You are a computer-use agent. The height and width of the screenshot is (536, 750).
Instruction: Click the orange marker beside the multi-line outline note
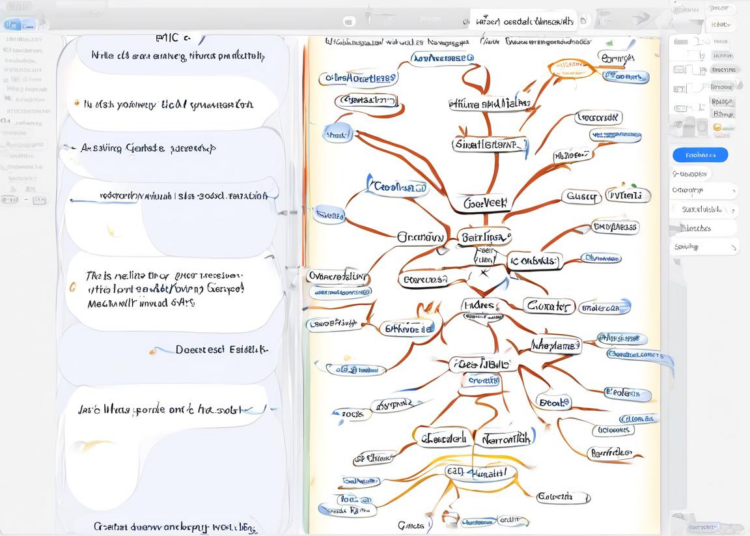point(71,286)
